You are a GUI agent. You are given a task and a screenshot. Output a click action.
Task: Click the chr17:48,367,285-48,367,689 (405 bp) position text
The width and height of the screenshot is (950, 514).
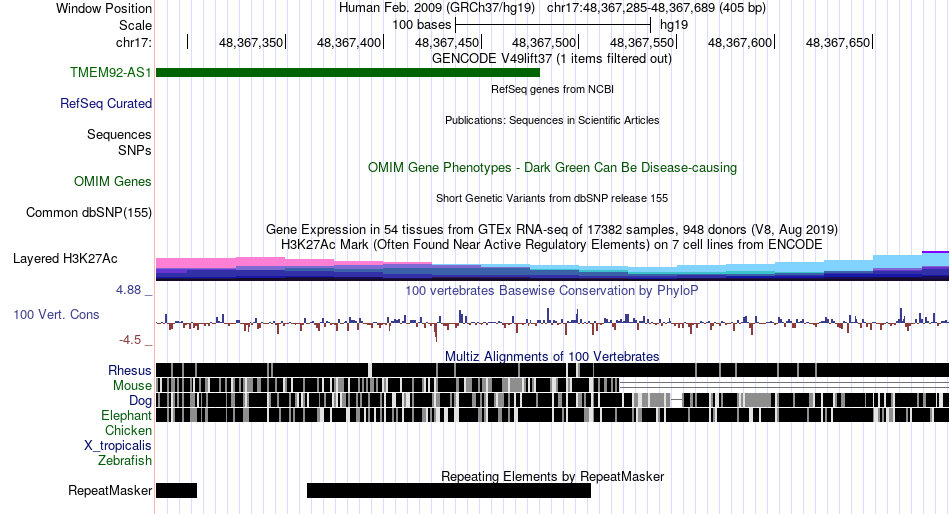pos(656,8)
